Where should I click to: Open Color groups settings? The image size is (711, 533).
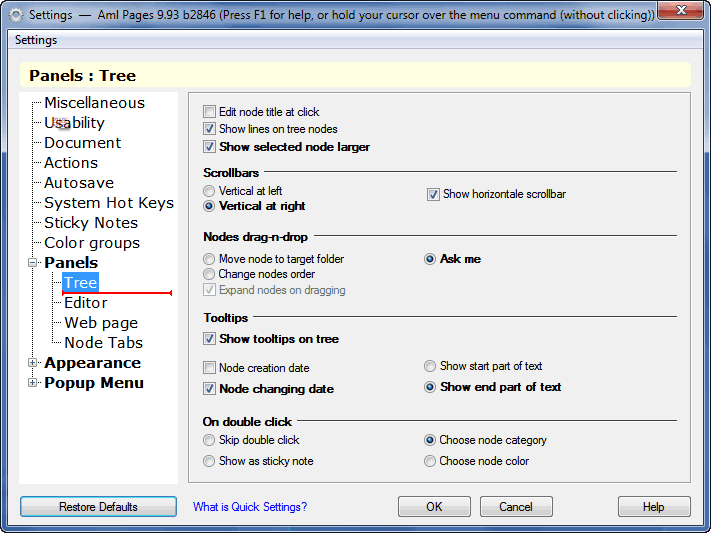pyautogui.click(x=92, y=243)
